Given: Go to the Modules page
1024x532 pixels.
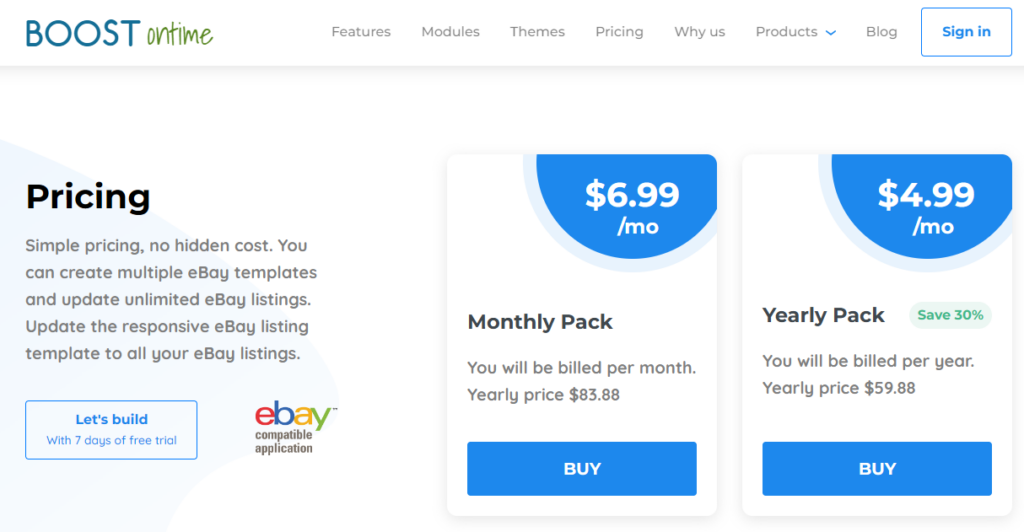Looking at the screenshot, I should click(x=450, y=32).
